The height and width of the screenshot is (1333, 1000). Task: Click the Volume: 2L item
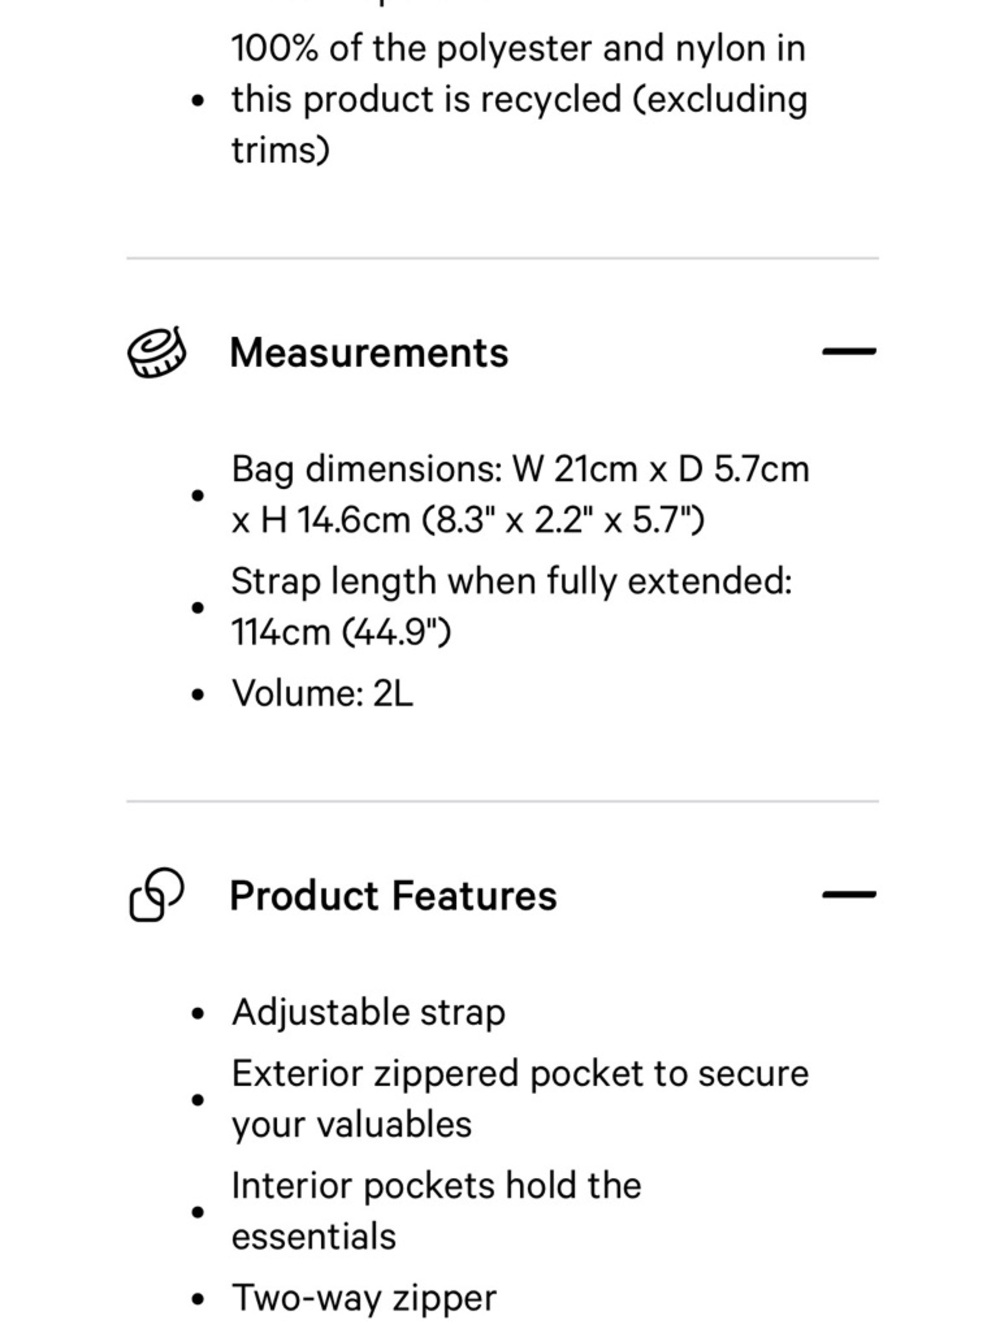(322, 693)
